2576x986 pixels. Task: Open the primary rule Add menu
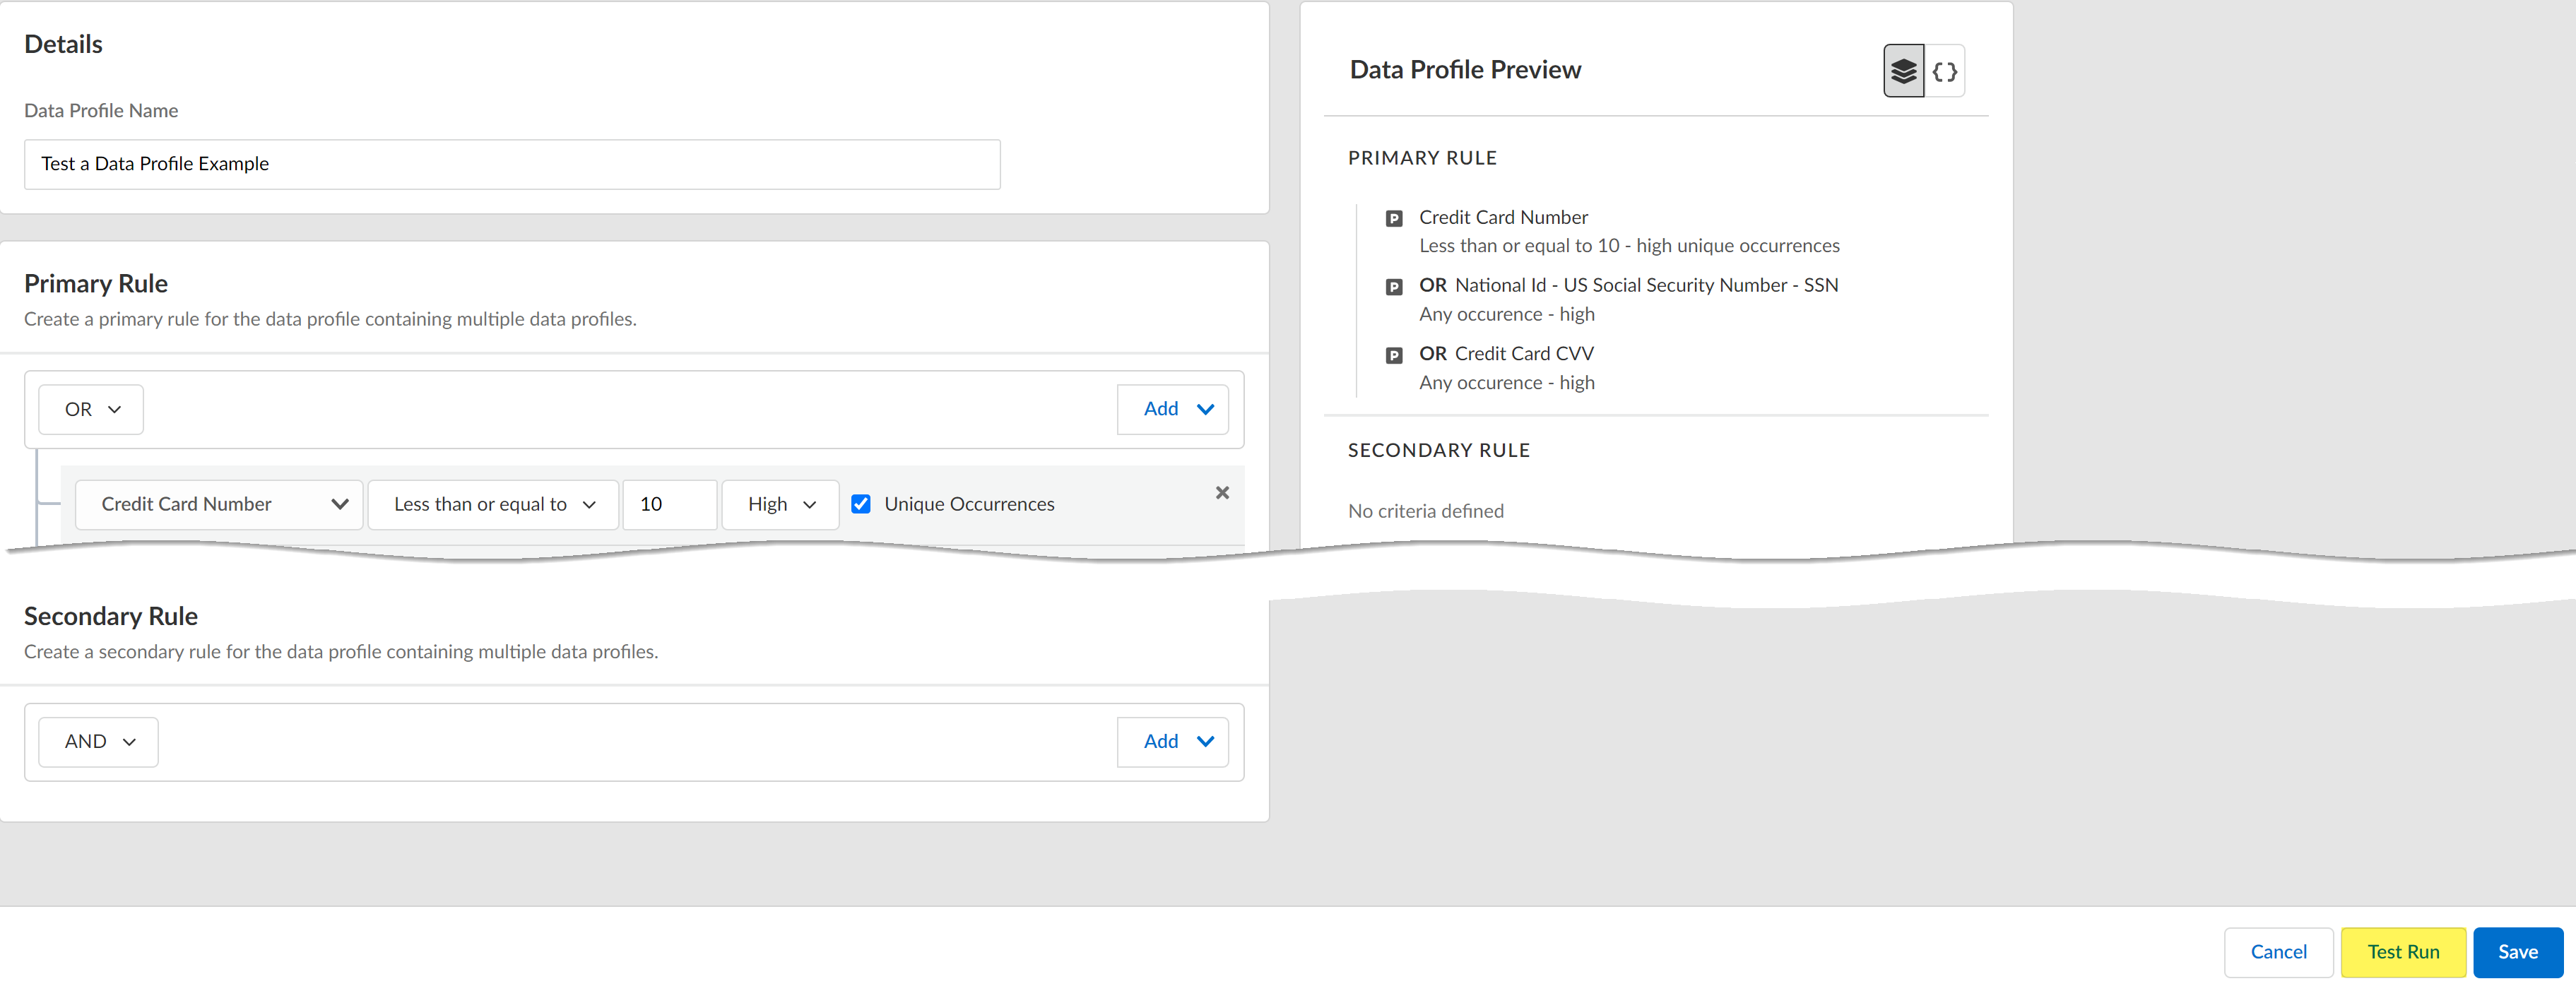[x=1172, y=409]
